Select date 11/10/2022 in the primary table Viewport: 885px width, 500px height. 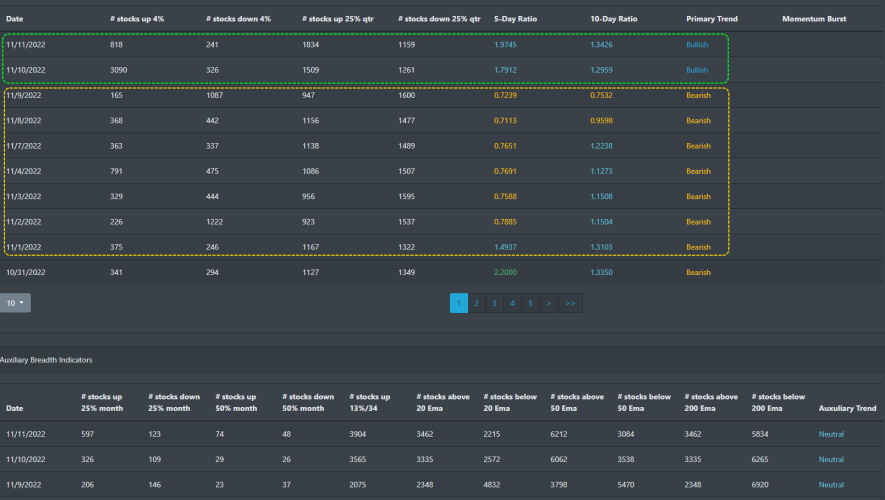pyautogui.click(x=26, y=70)
